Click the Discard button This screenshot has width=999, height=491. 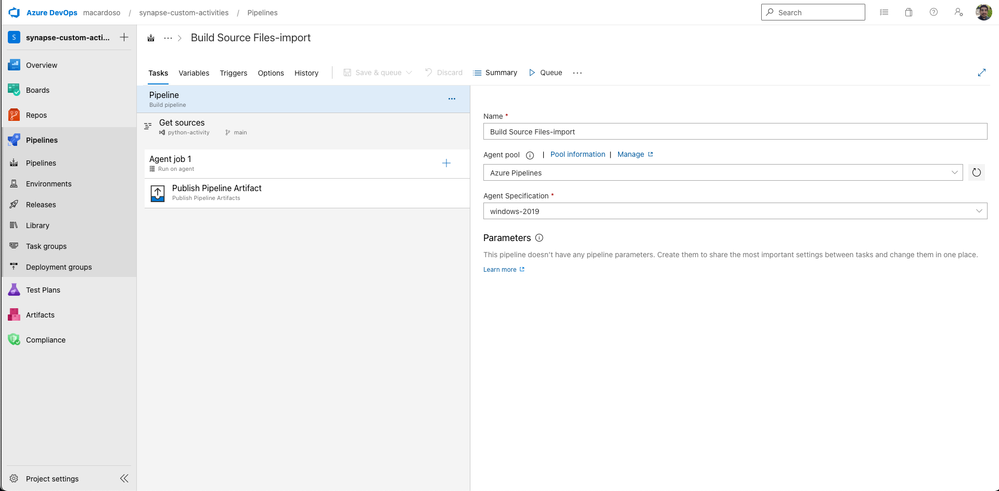coord(444,73)
